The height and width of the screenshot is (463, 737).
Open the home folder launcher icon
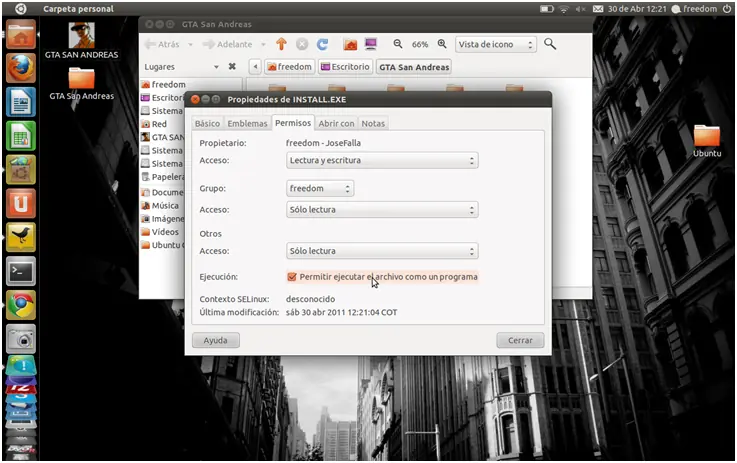[21, 34]
